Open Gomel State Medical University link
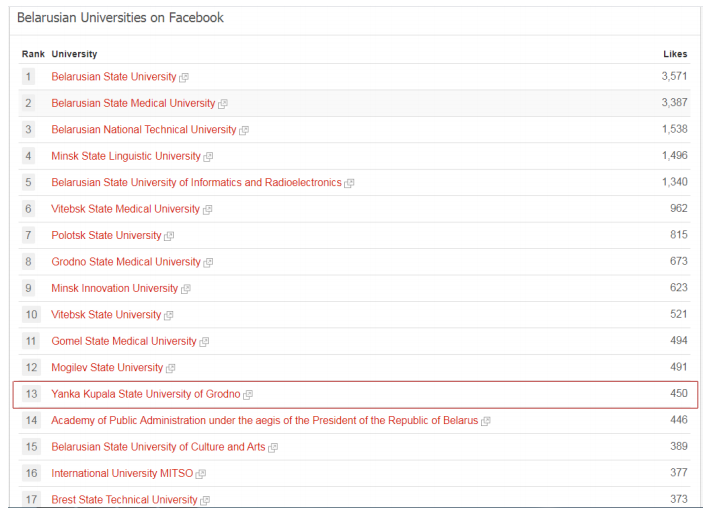 click(x=124, y=341)
